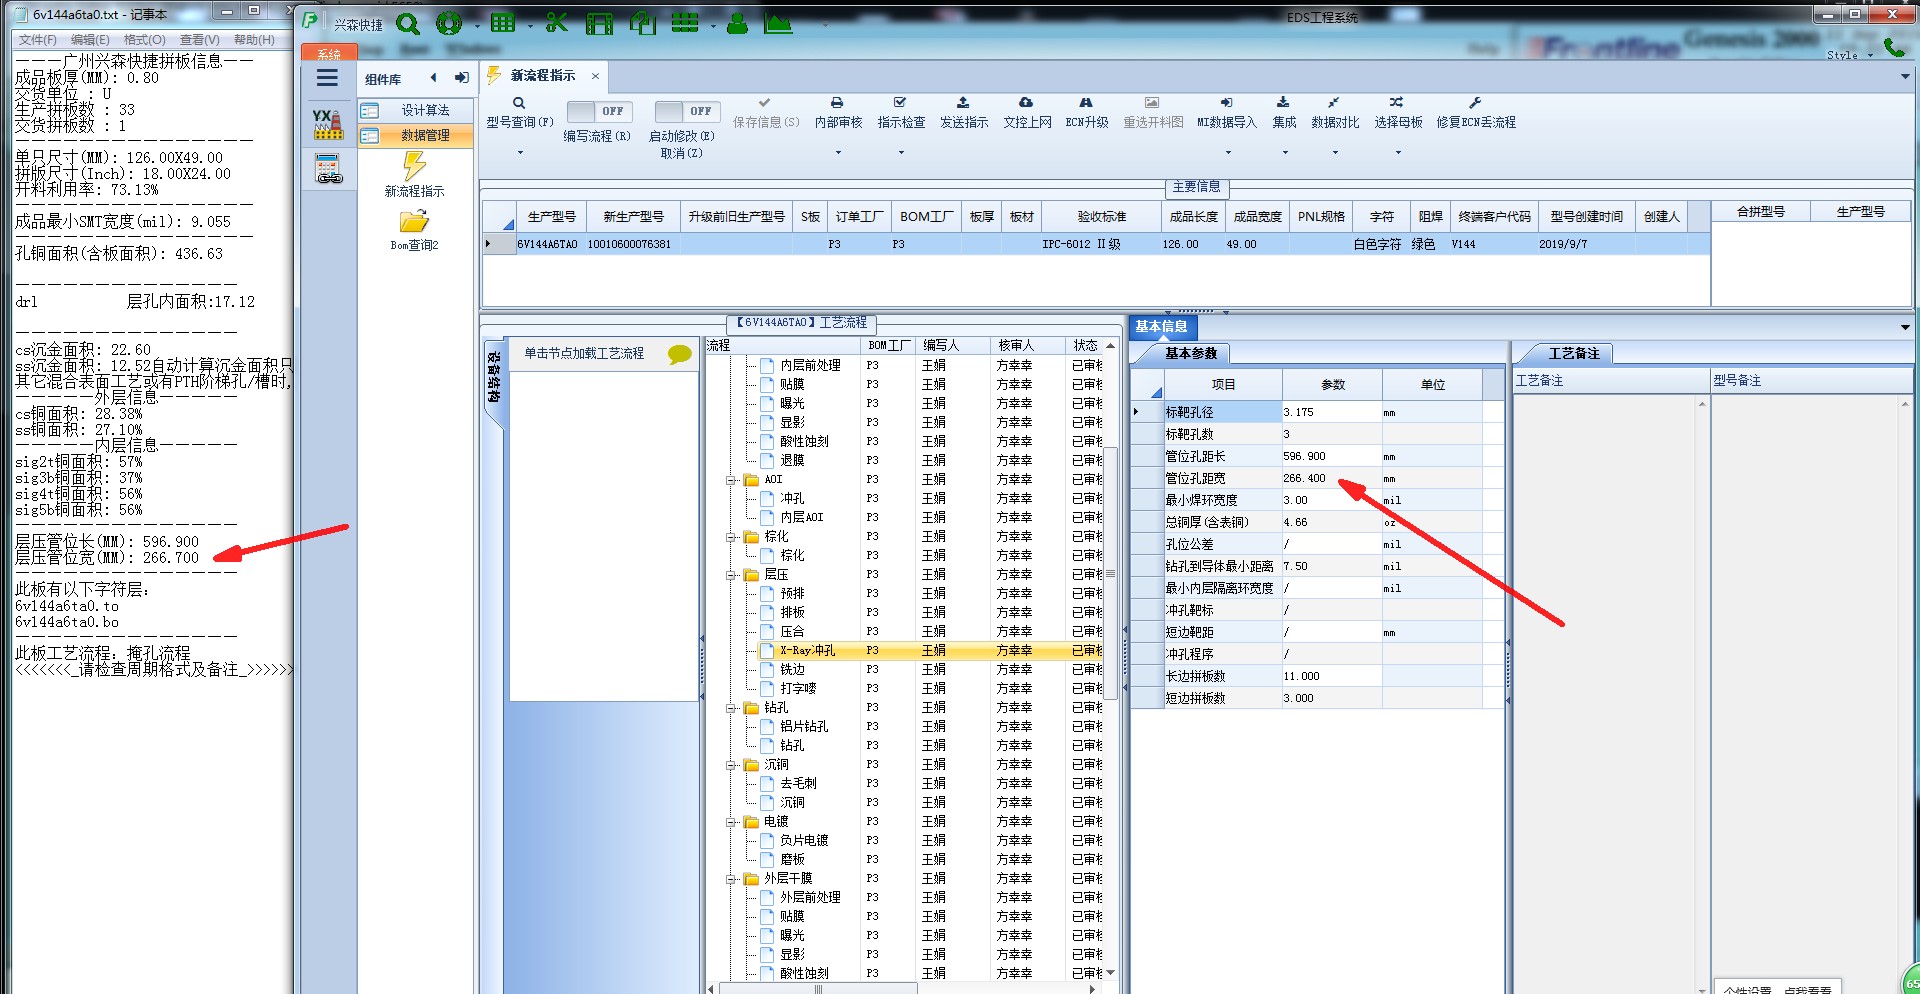Click the login arrow icon beside 组件库
Viewport: 1920px width, 994px height.
461,78
